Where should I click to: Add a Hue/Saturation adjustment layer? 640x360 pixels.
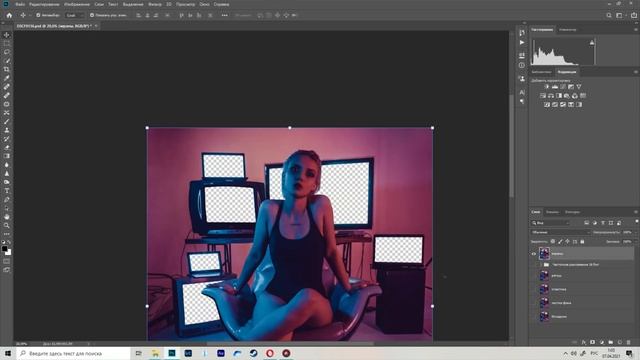coord(543,96)
